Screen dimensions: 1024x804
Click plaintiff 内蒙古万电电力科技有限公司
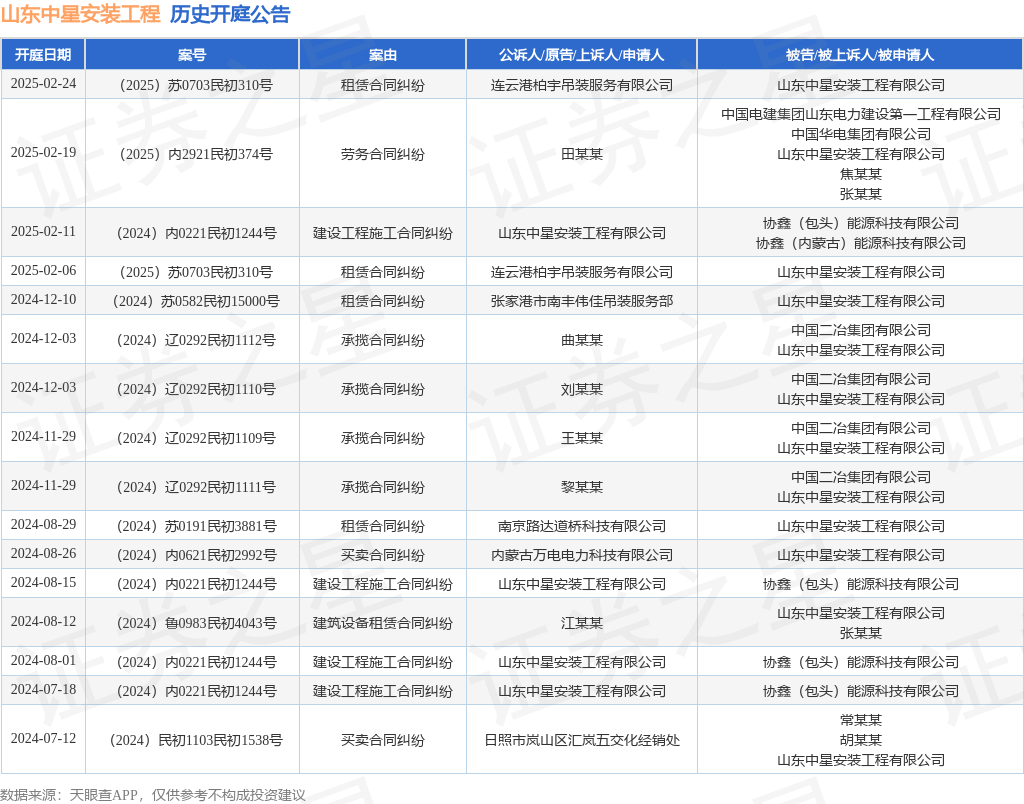[581, 555]
